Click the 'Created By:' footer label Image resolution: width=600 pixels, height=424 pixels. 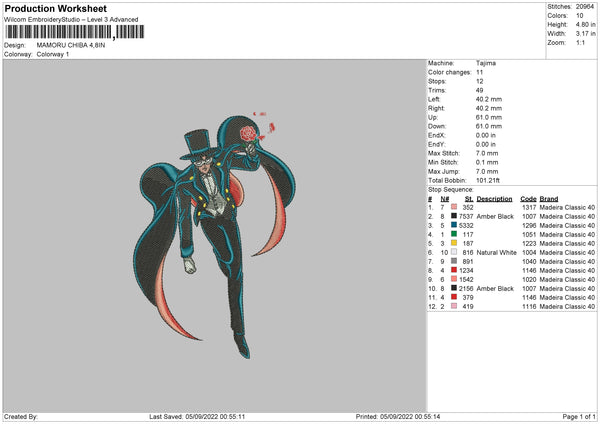(21, 417)
